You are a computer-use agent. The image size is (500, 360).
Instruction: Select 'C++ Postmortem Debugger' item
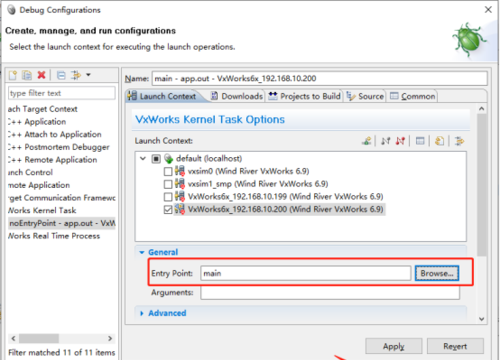point(59,147)
